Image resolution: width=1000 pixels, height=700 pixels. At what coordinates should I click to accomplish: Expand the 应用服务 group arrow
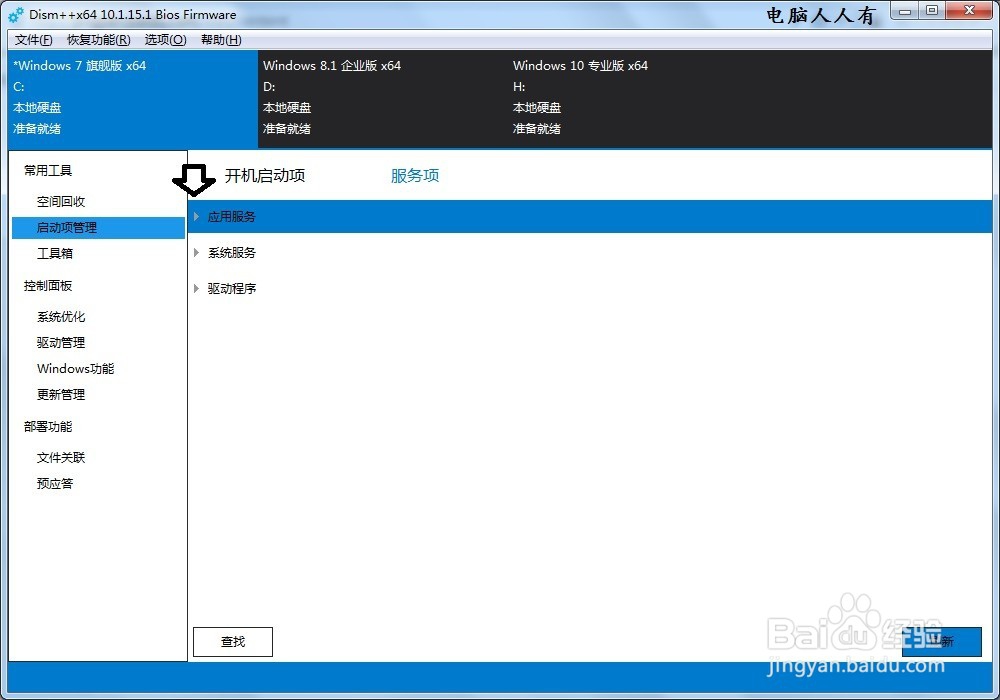196,217
